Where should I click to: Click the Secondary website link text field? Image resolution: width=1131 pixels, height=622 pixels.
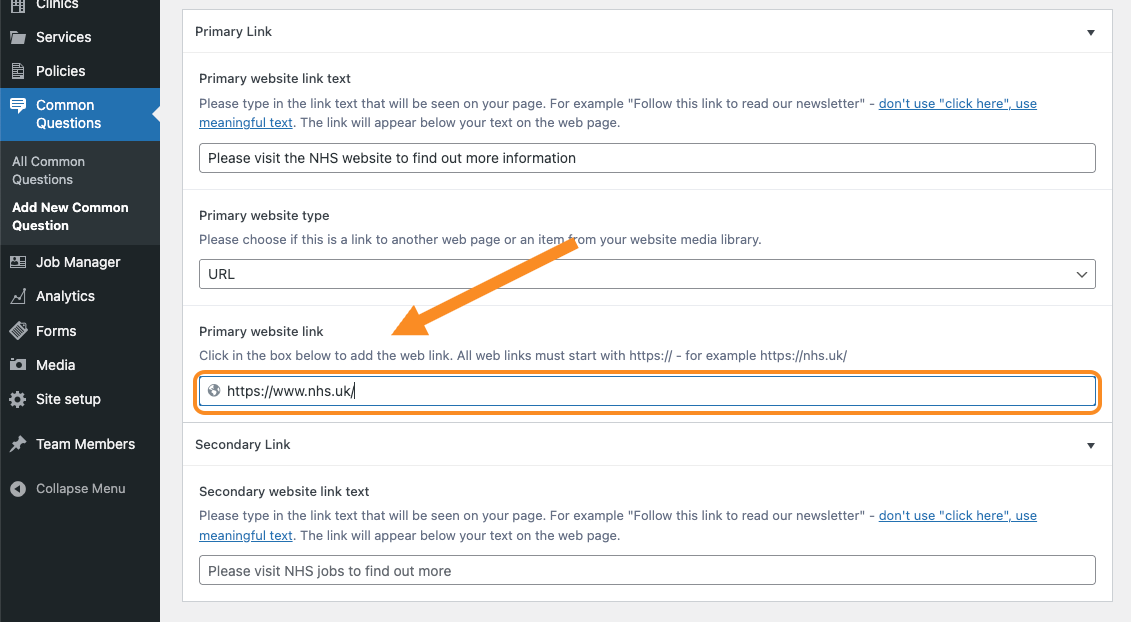click(647, 570)
